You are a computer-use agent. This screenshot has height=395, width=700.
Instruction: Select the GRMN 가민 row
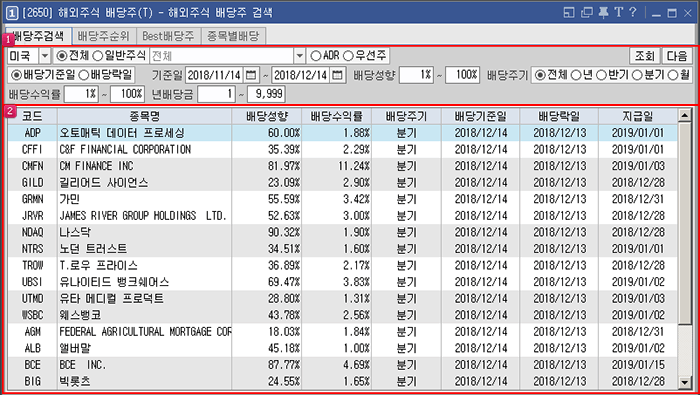pos(342,199)
